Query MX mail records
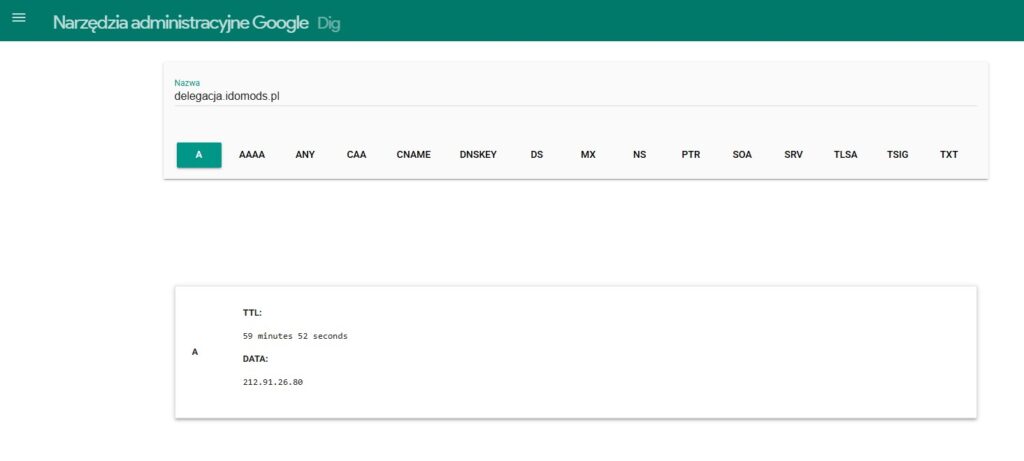 coord(588,155)
